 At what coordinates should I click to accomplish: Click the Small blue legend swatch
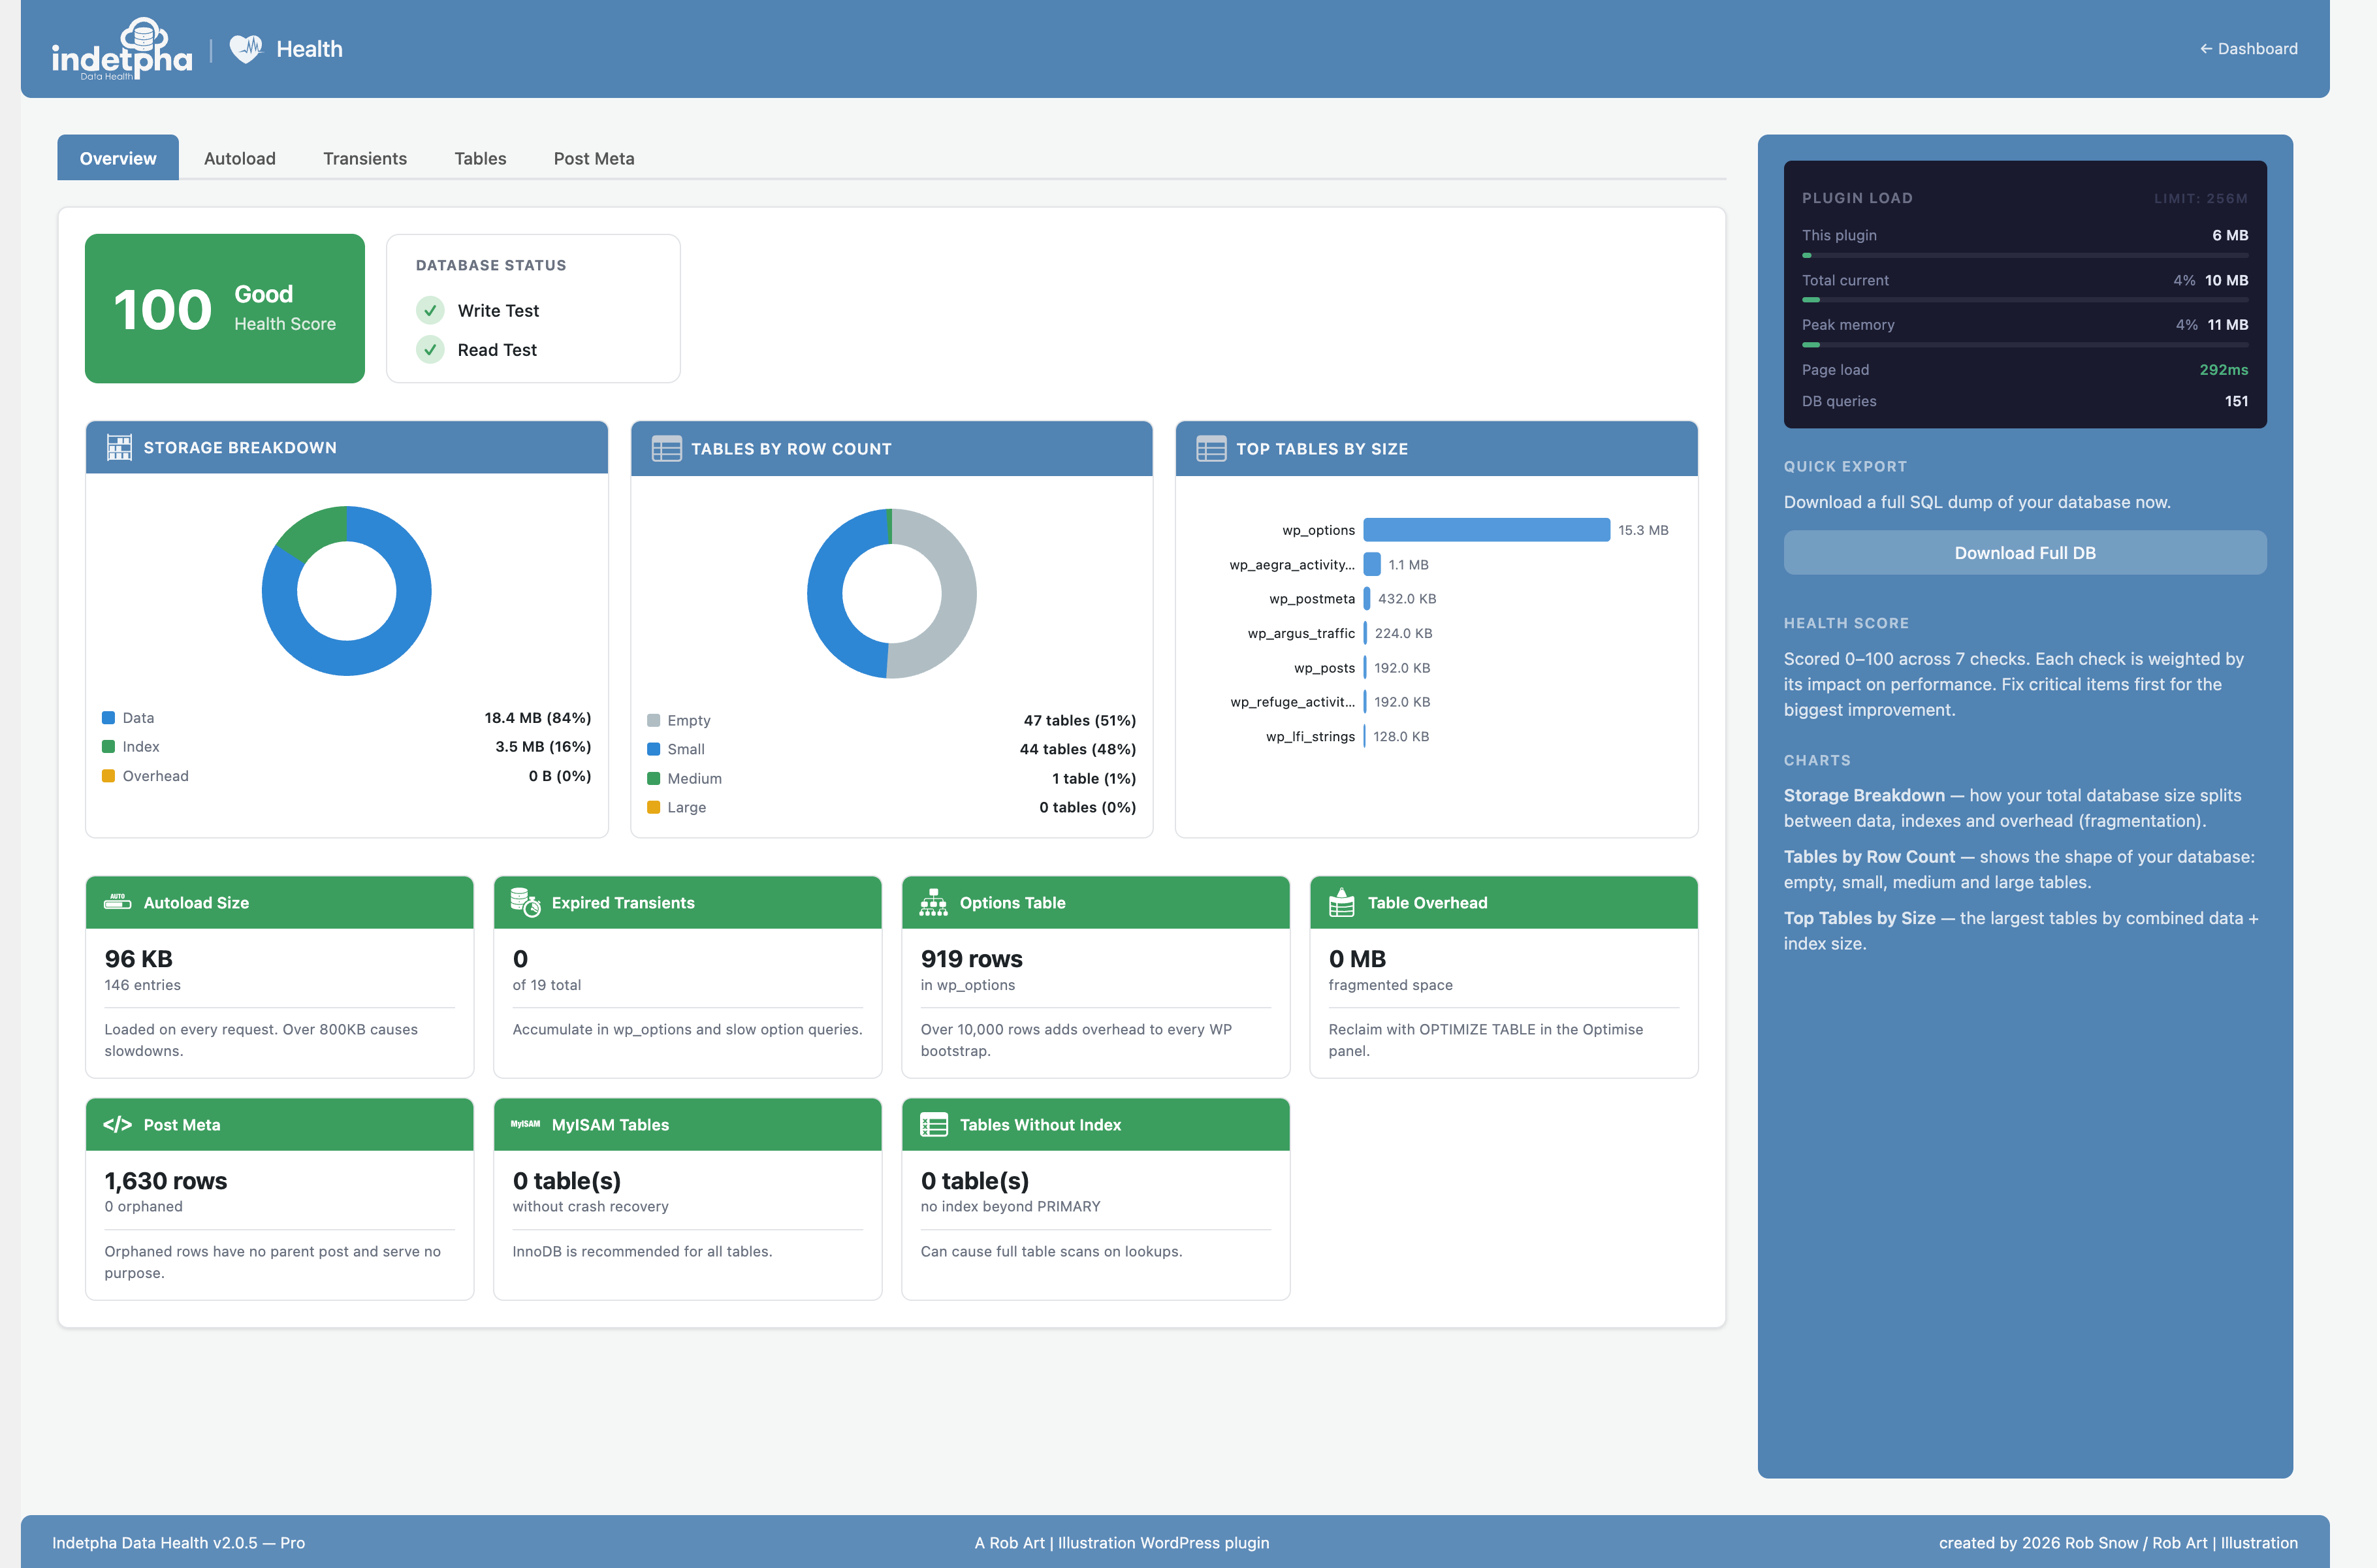tap(653, 749)
